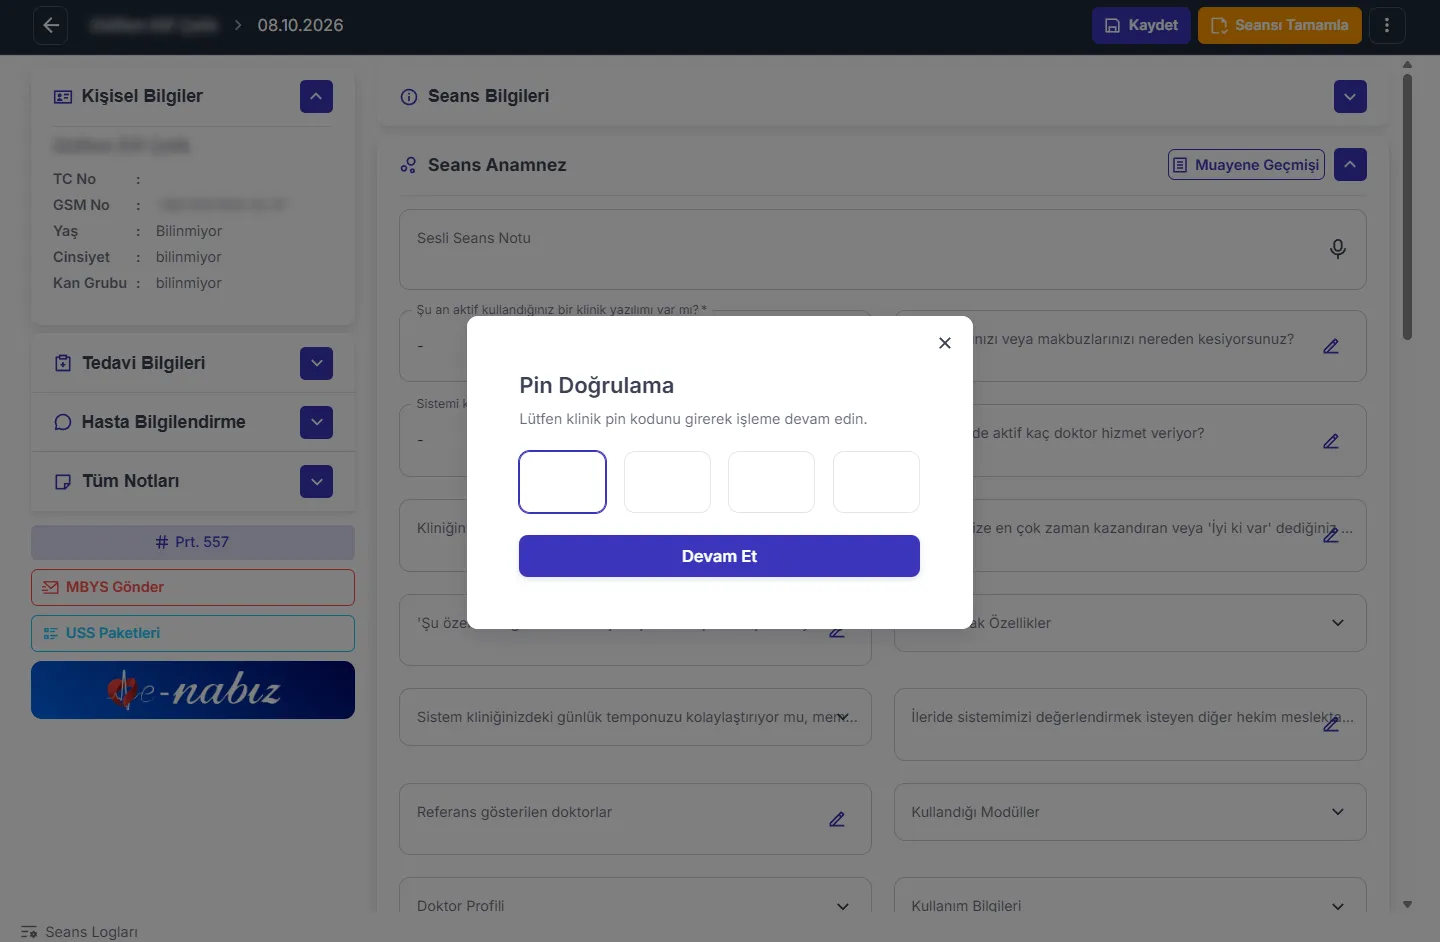Click the Tedavi Bilgileri clipboard icon
The width and height of the screenshot is (1440, 942).
63,363
